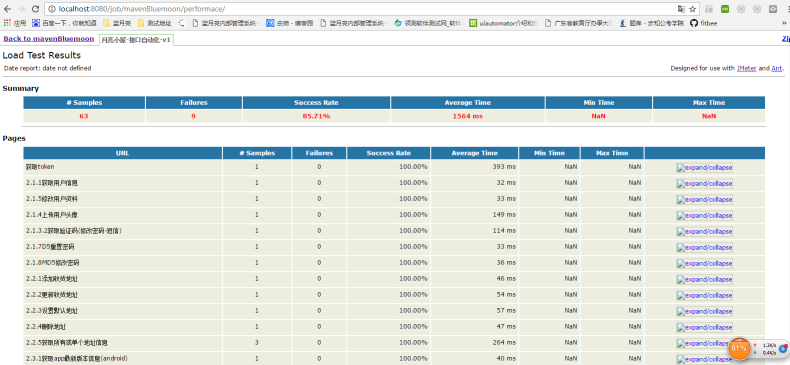The image size is (790, 365).
Task: Bookmark this page with the star icon
Action: tap(693, 9)
